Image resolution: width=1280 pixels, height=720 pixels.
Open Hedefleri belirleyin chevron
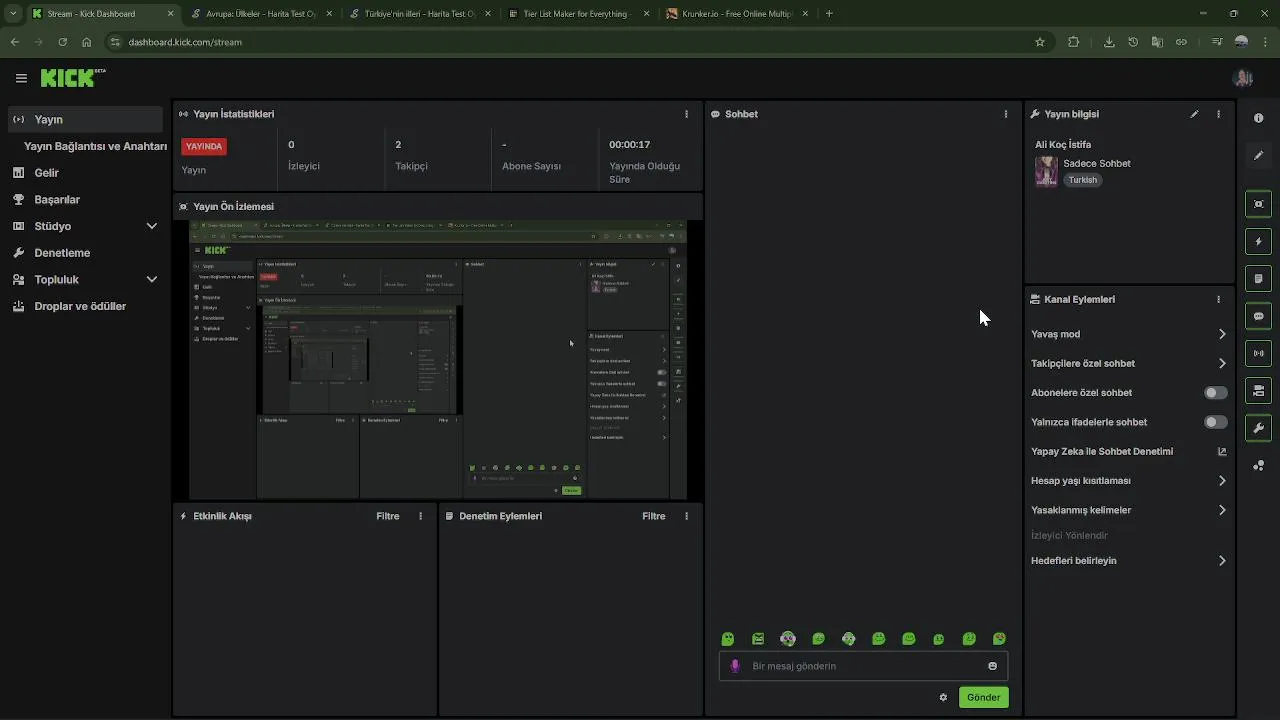tap(1222, 561)
